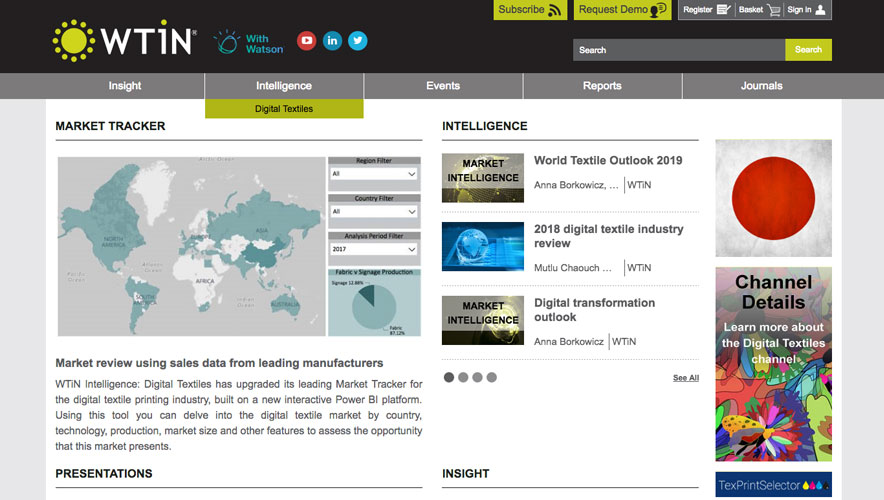884x500 pixels.
Task: Focus the Search input field
Action: 679,50
